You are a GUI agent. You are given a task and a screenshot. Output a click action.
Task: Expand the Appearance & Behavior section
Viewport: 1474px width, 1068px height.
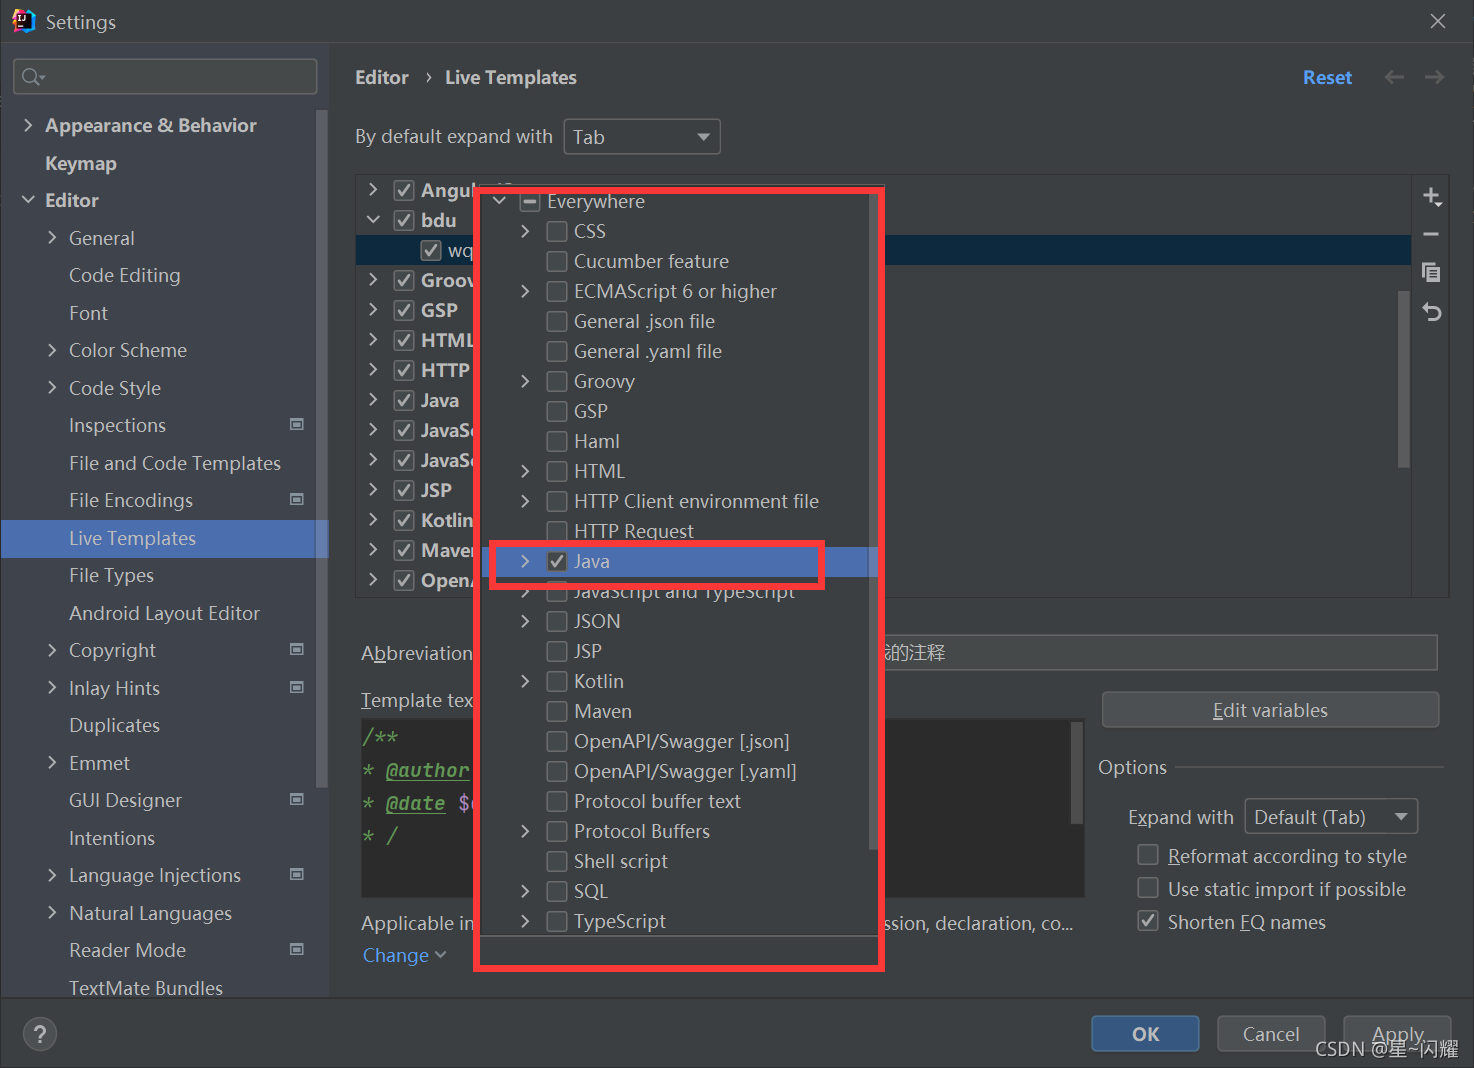[x=28, y=125]
